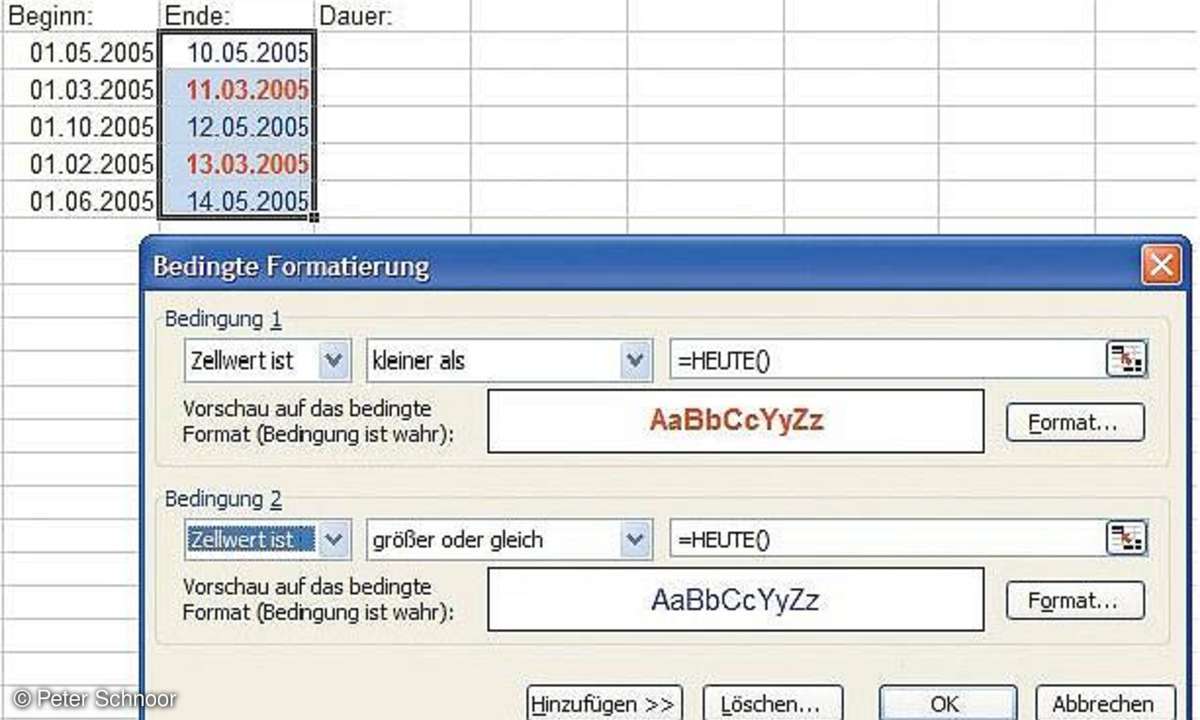
Task: Open the Zellwert ist dropdown in Bedingung 1
Action: coord(335,360)
